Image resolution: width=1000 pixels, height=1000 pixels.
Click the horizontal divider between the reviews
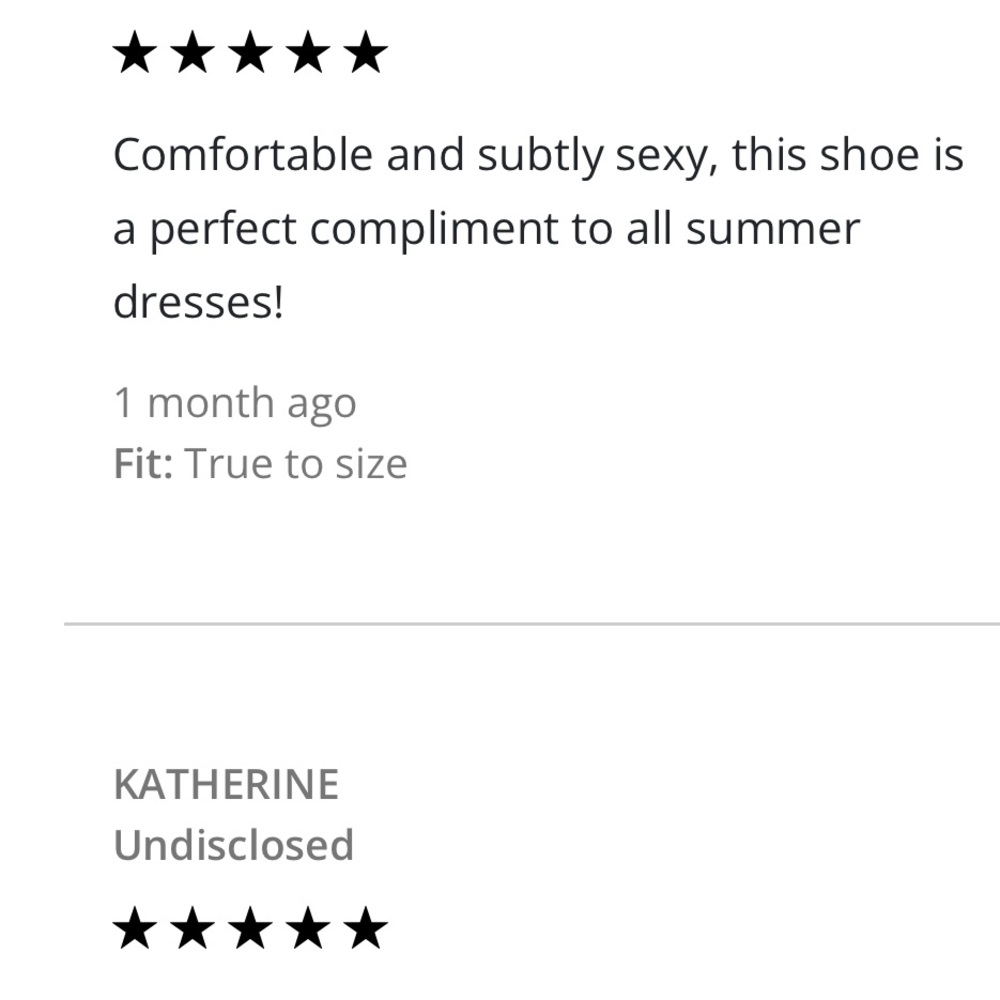point(532,624)
